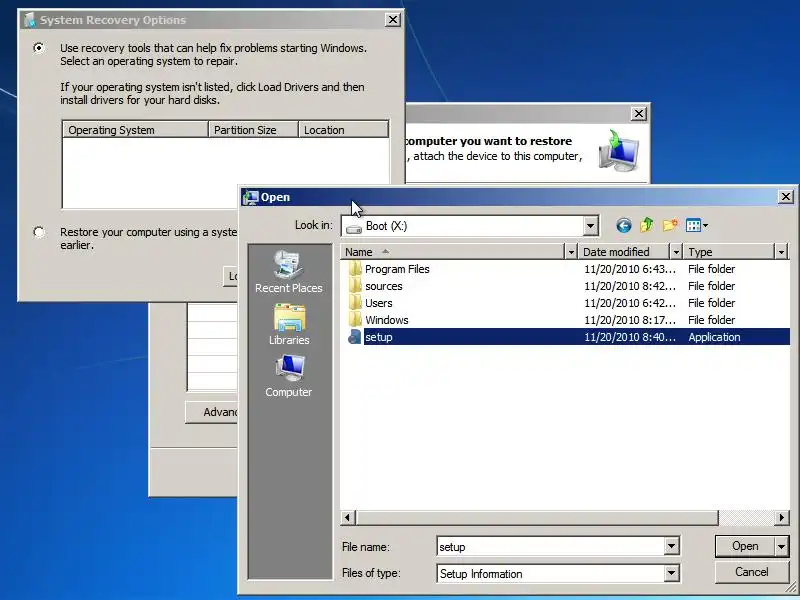Select the 'Windows' folder name
The image size is (800, 600).
(x=387, y=320)
